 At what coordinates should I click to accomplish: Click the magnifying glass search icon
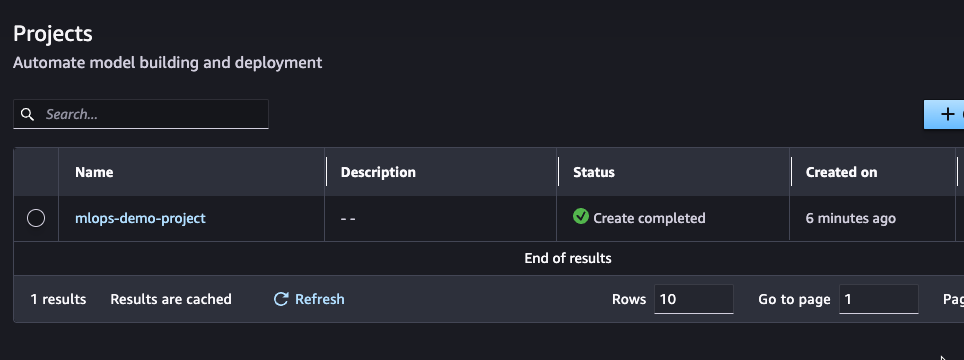tap(27, 114)
